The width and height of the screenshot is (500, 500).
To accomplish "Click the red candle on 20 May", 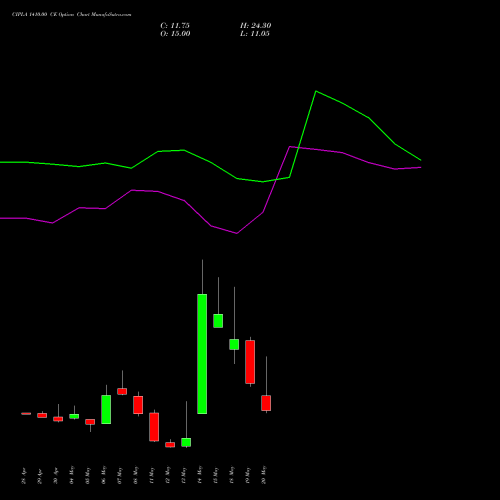I will click(x=266, y=403).
